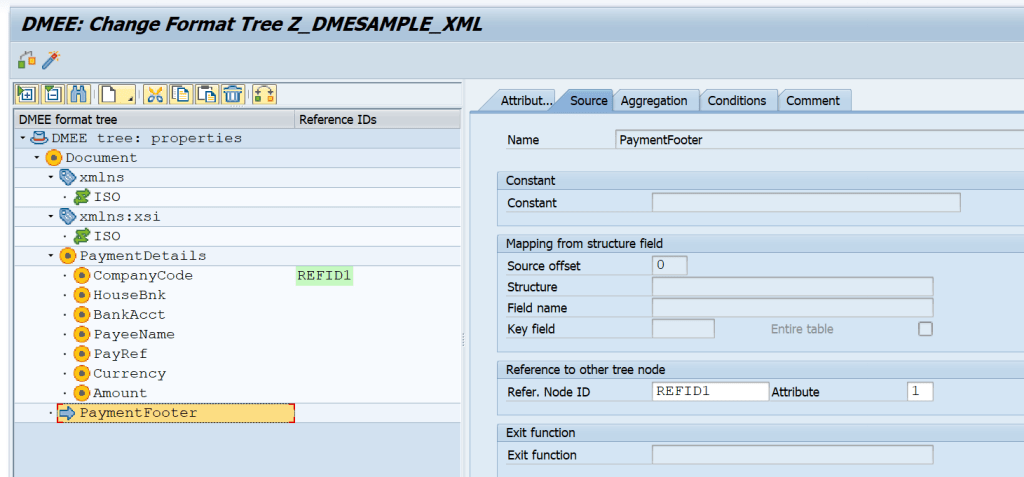Click the Constant input field
This screenshot has width=1024, height=477.
pyautogui.click(x=806, y=203)
